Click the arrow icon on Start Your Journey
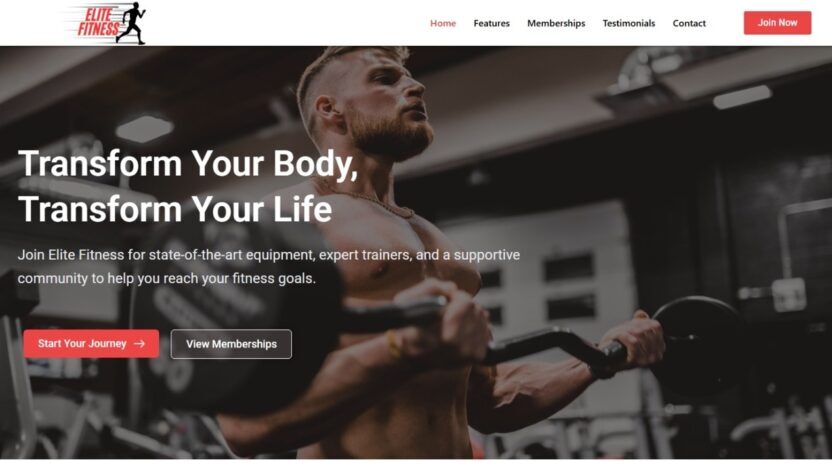Screen dimensions: 832x465 (x=140, y=344)
